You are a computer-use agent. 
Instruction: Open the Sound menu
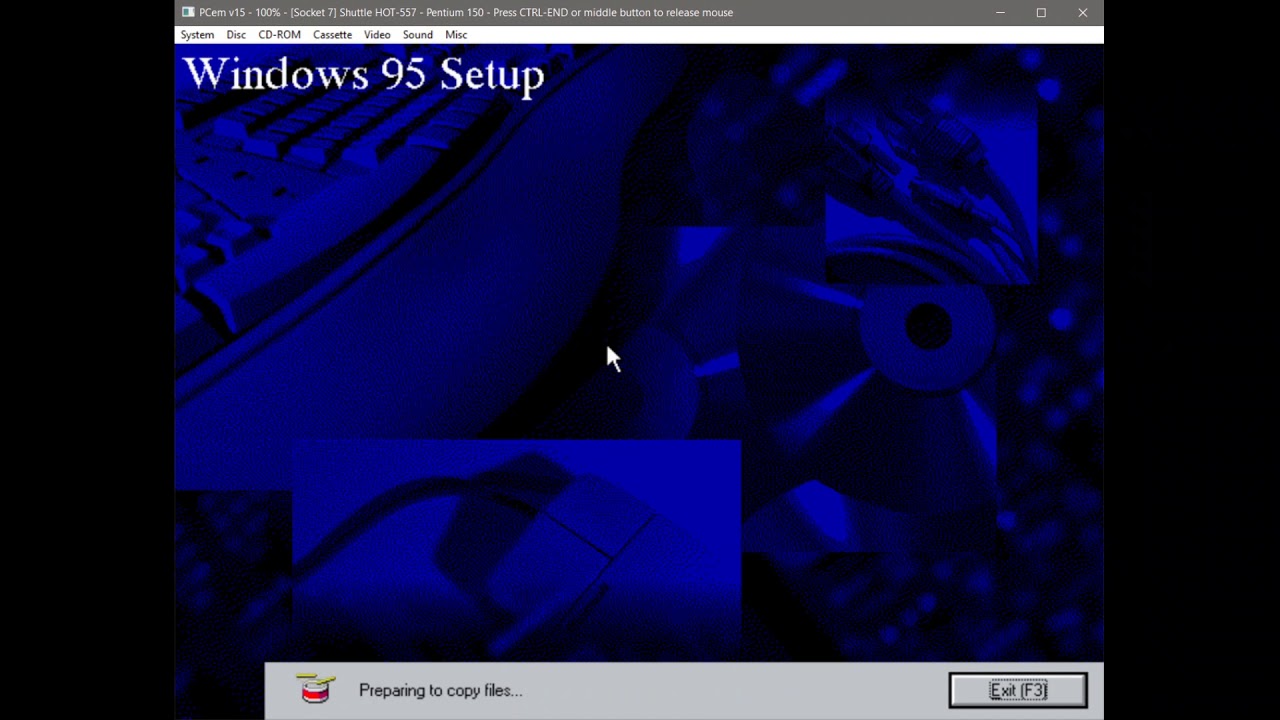pyautogui.click(x=418, y=34)
